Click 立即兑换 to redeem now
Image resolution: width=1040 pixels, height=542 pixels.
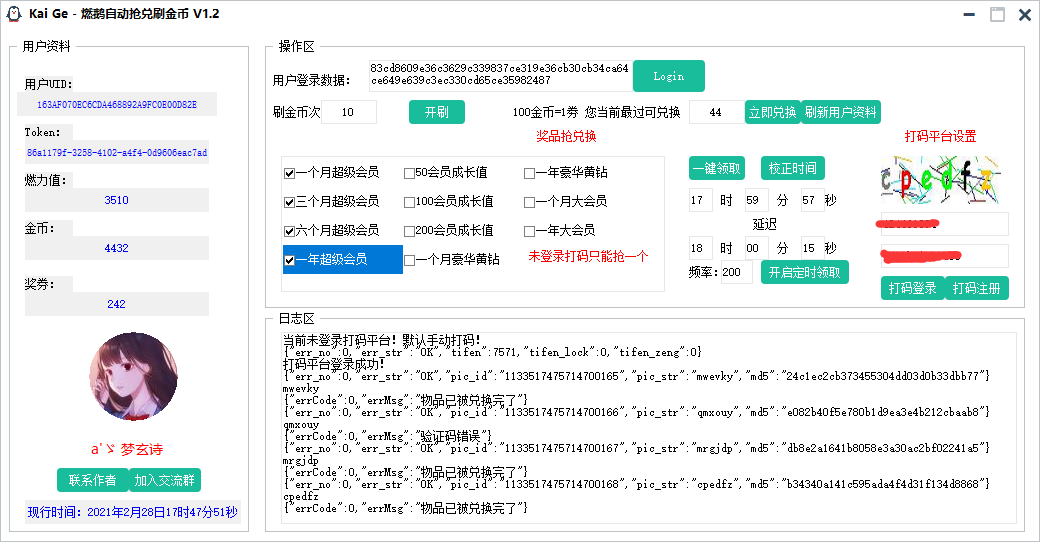pos(772,112)
